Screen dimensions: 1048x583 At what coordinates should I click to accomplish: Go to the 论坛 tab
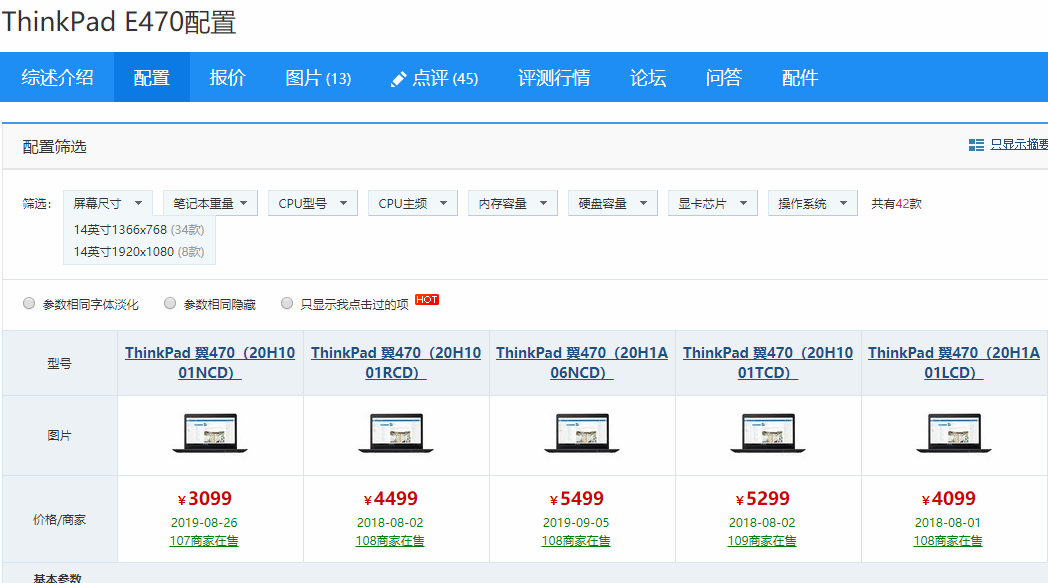click(x=647, y=77)
